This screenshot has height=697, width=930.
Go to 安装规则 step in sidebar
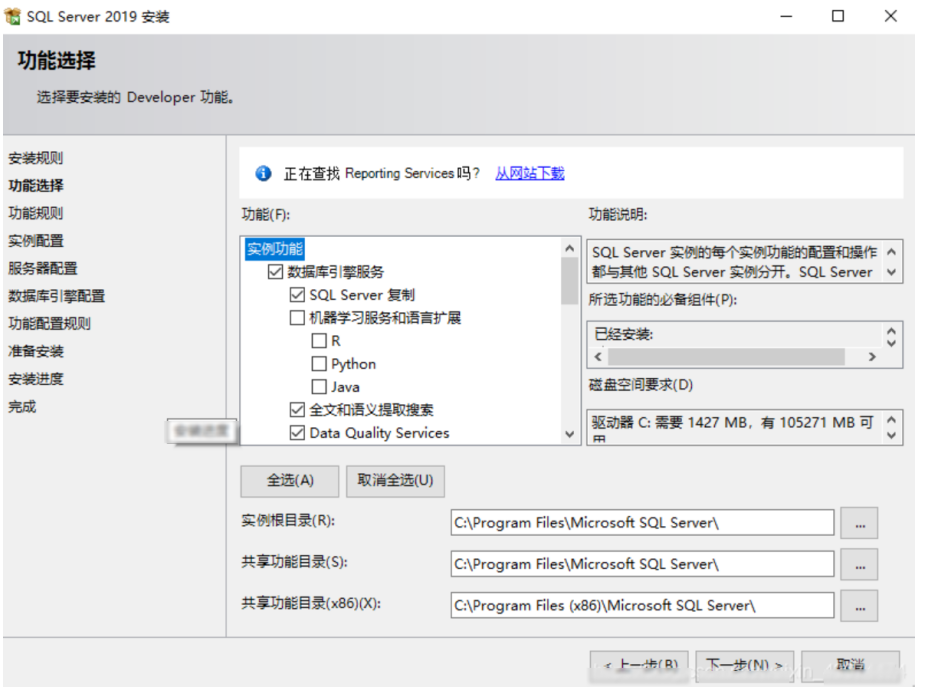[x=36, y=158]
